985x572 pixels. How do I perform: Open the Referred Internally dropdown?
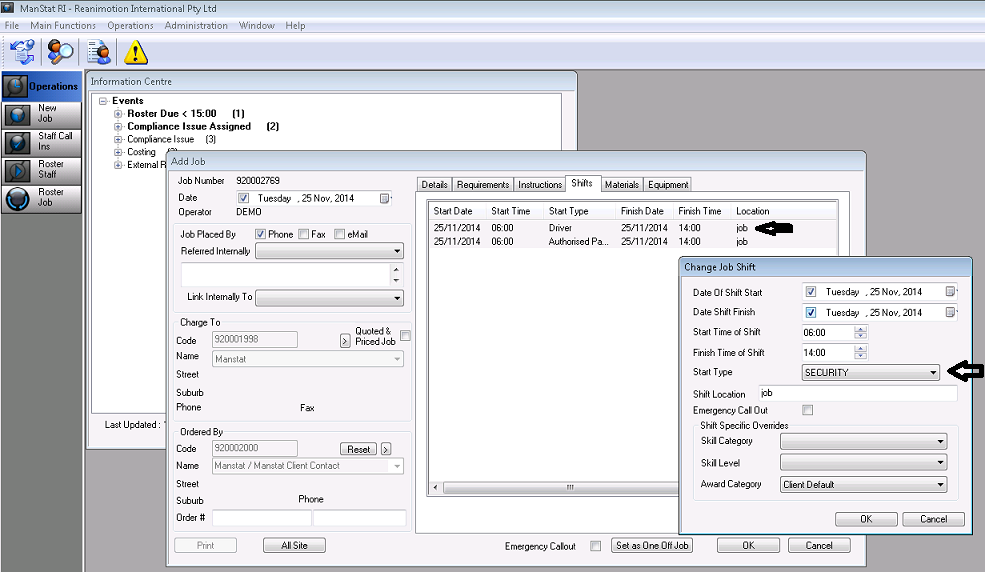330,251
